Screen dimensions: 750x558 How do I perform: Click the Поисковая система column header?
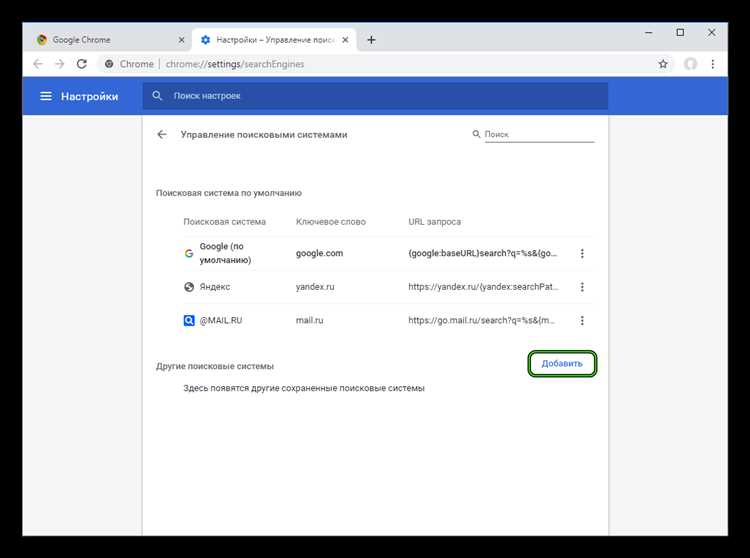pyautogui.click(x=224, y=222)
